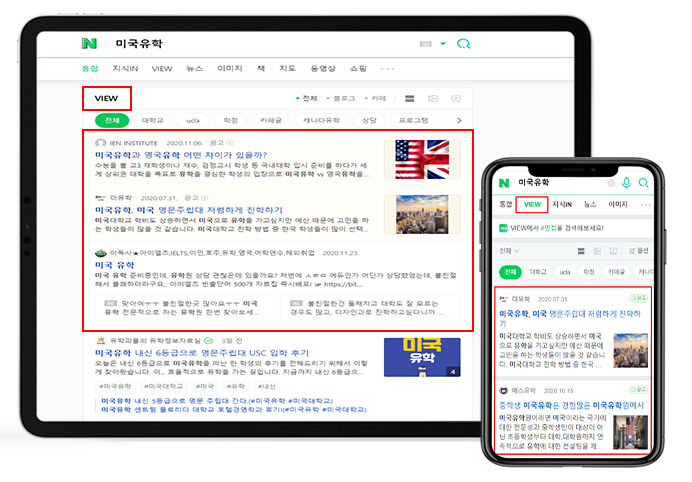
Task: Click the Naver N logo on the phone
Action: tap(504, 183)
